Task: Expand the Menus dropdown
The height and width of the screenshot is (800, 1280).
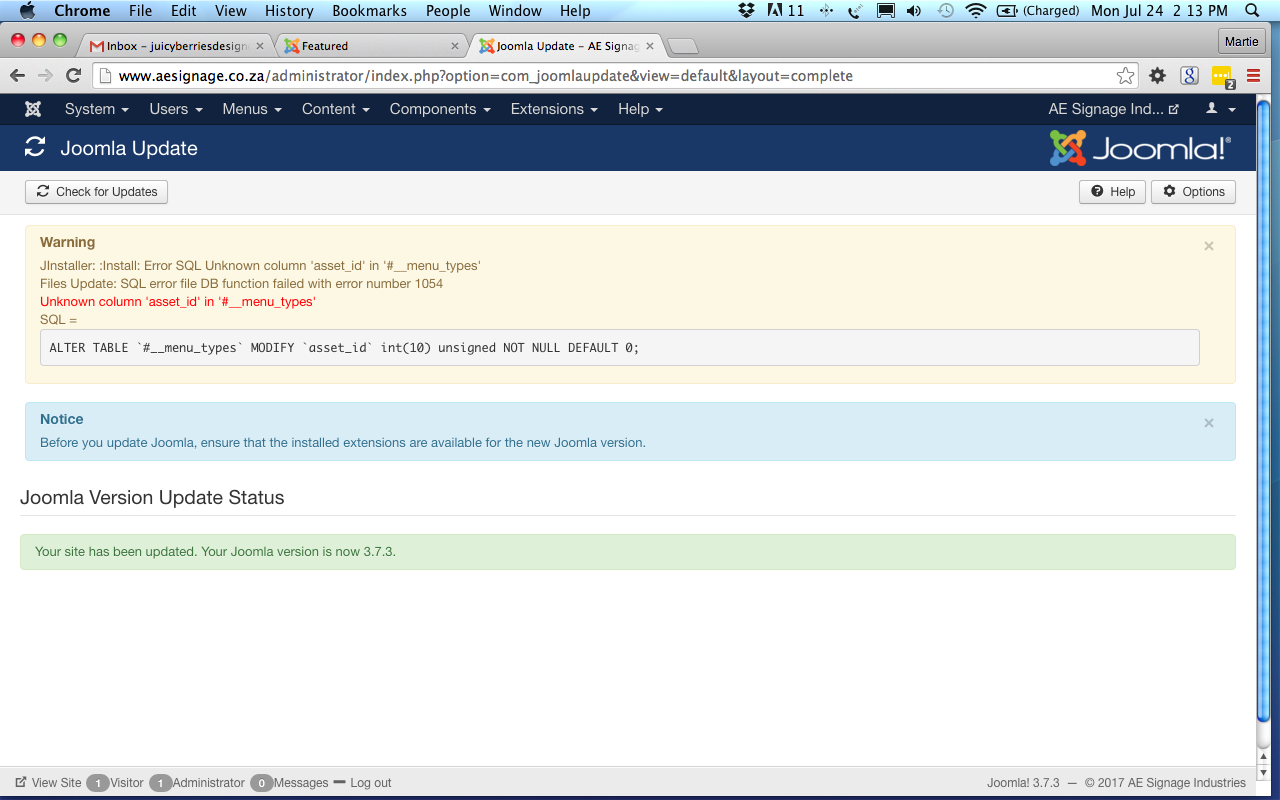Action: click(252, 109)
